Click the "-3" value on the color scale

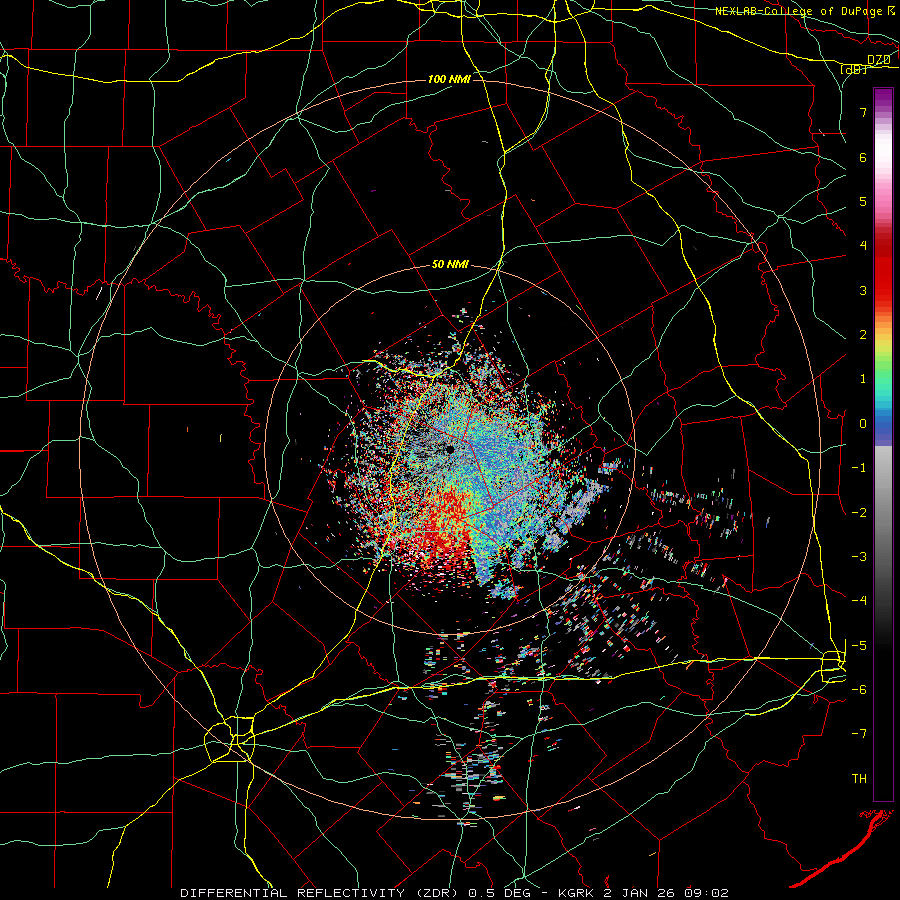click(859, 556)
